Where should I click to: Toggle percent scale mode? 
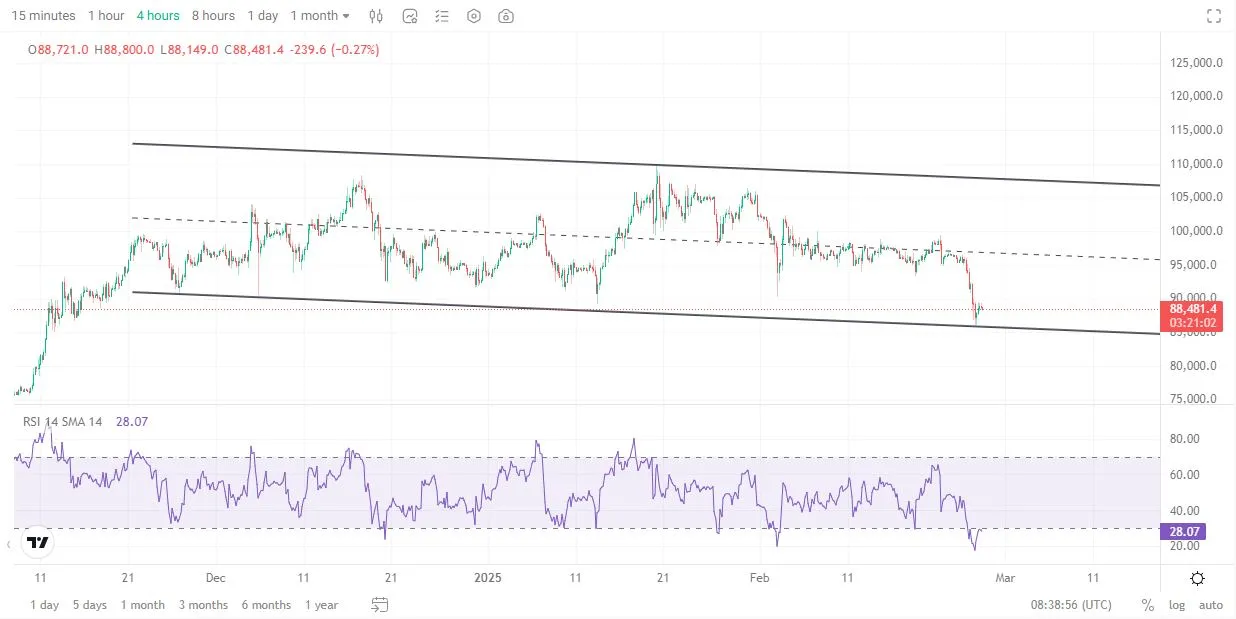(x=1147, y=605)
